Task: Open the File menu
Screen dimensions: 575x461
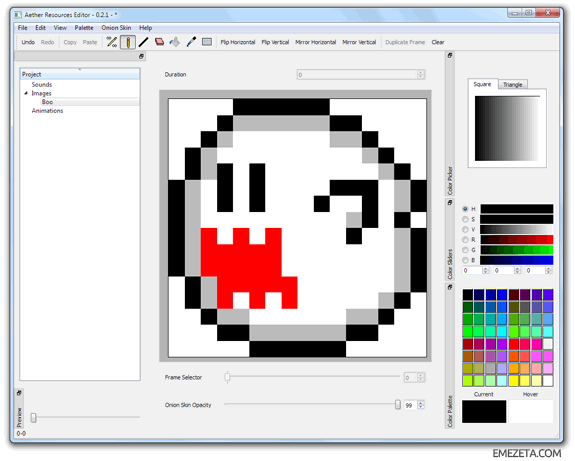Action: (x=23, y=28)
